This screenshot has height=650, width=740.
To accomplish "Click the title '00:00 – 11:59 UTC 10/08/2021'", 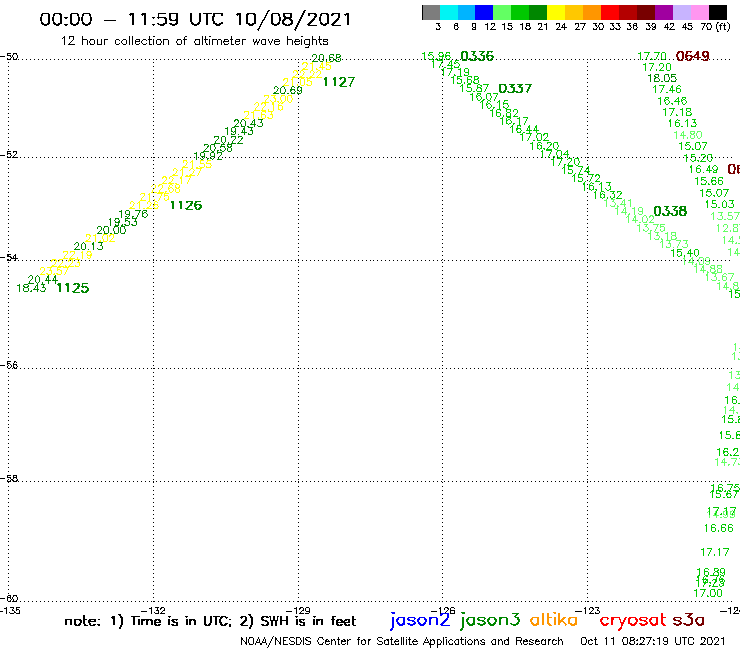I will pos(195,19).
